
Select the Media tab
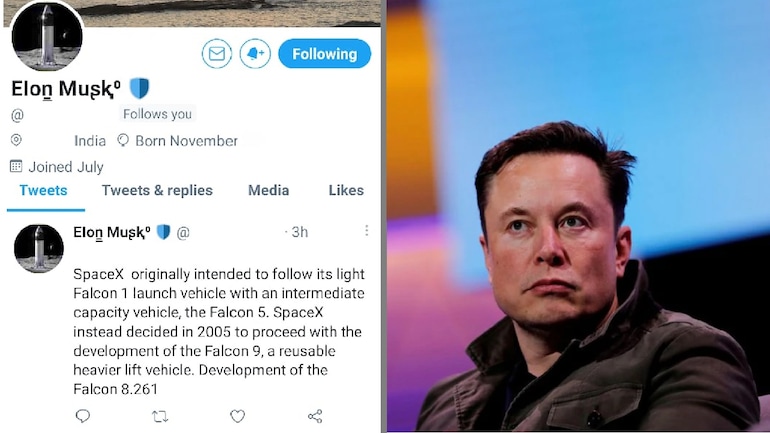268,190
